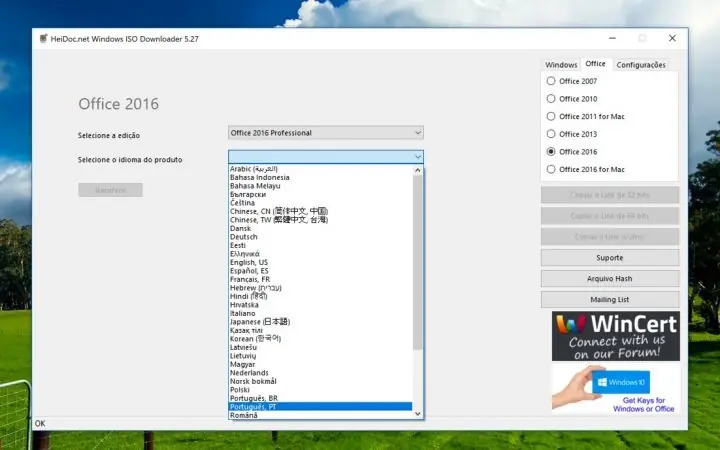Viewport: 720px width, 450px height.
Task: Select Chinese, TW language
Action: pyautogui.click(x=321, y=220)
